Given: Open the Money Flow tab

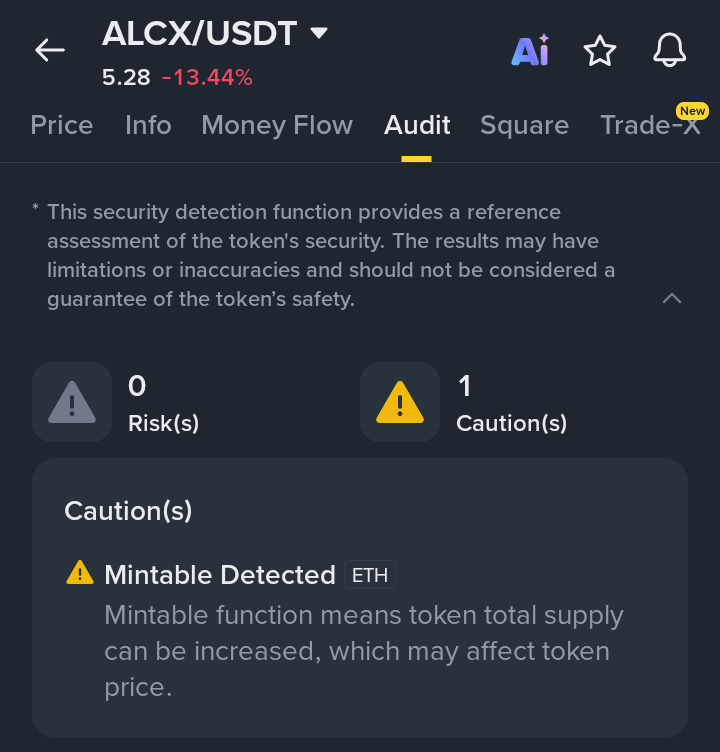Looking at the screenshot, I should point(277,125).
